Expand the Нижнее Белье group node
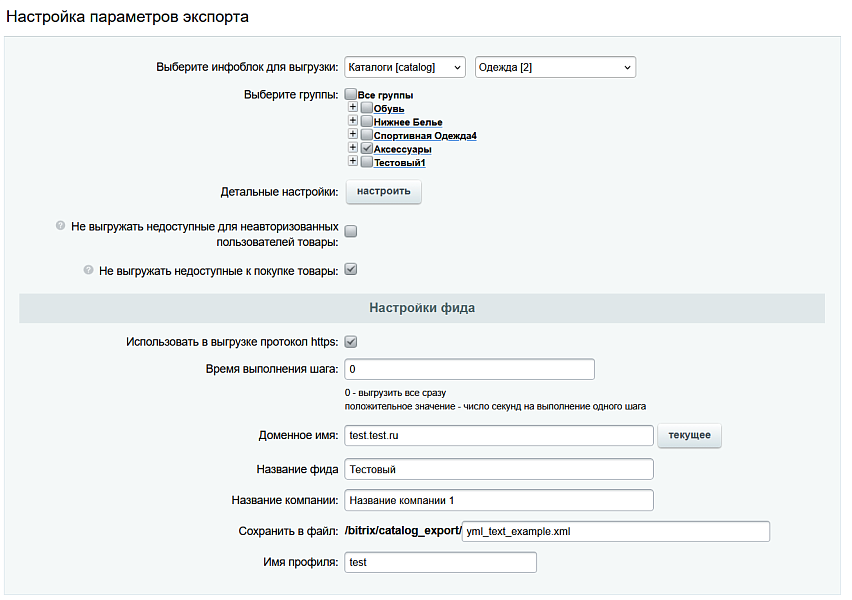The image size is (852, 600). tap(353, 120)
